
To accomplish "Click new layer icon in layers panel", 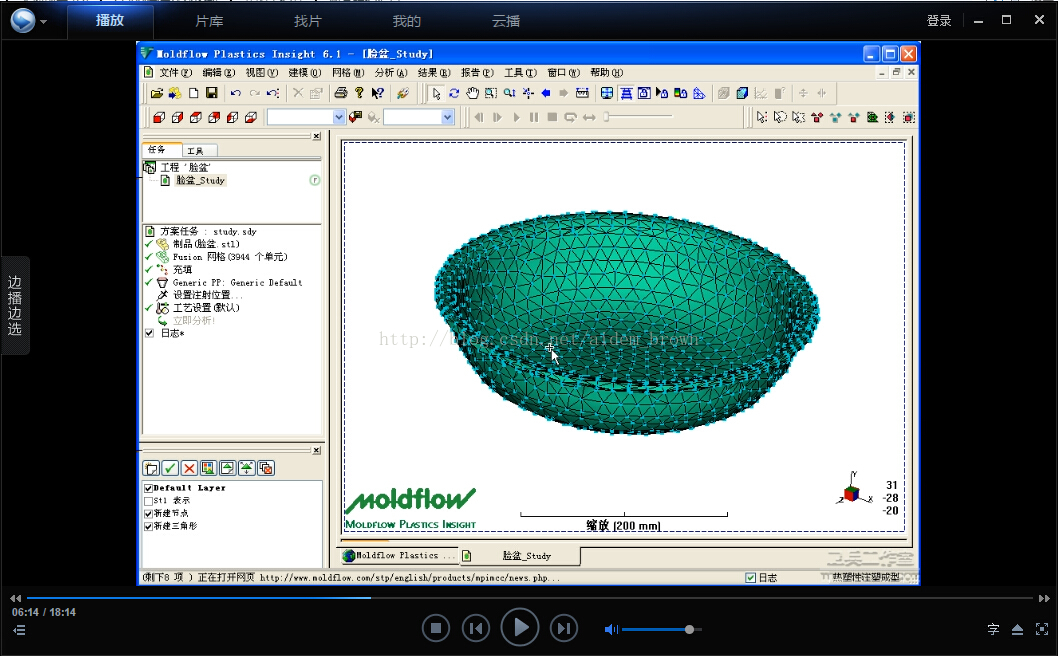I will point(151,468).
